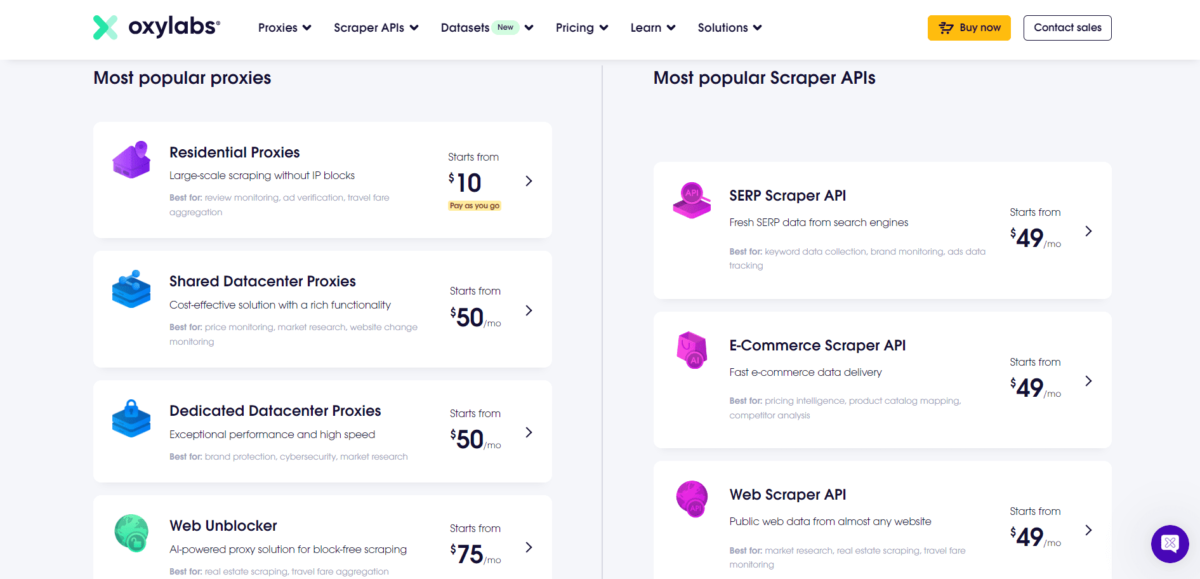
Task: Open the chat widget bubble
Action: click(1169, 544)
